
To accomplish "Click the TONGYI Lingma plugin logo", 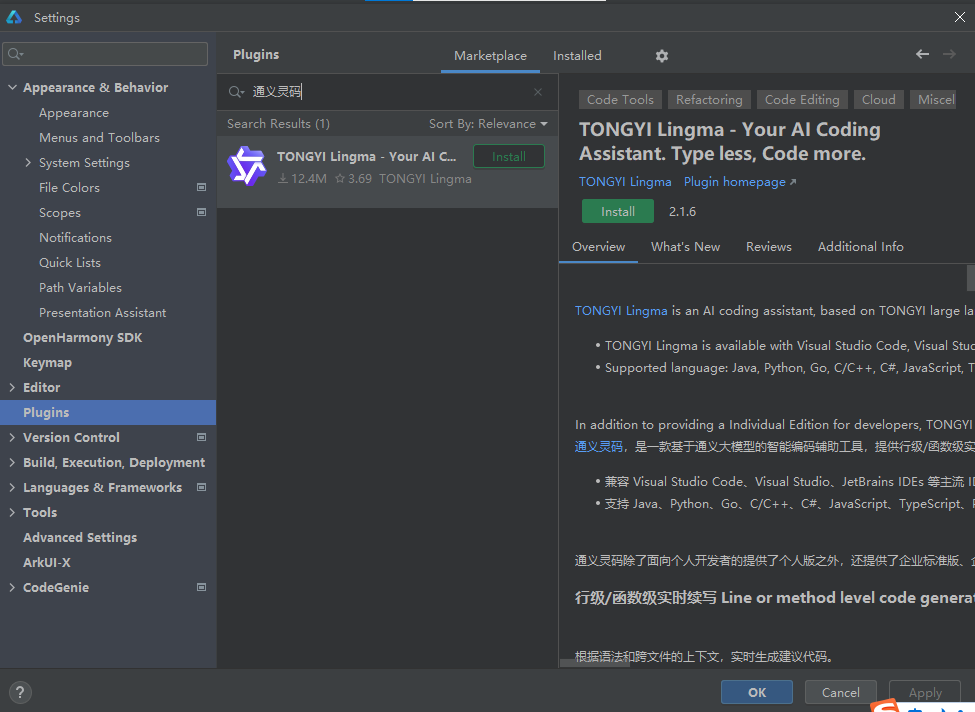I will click(247, 166).
